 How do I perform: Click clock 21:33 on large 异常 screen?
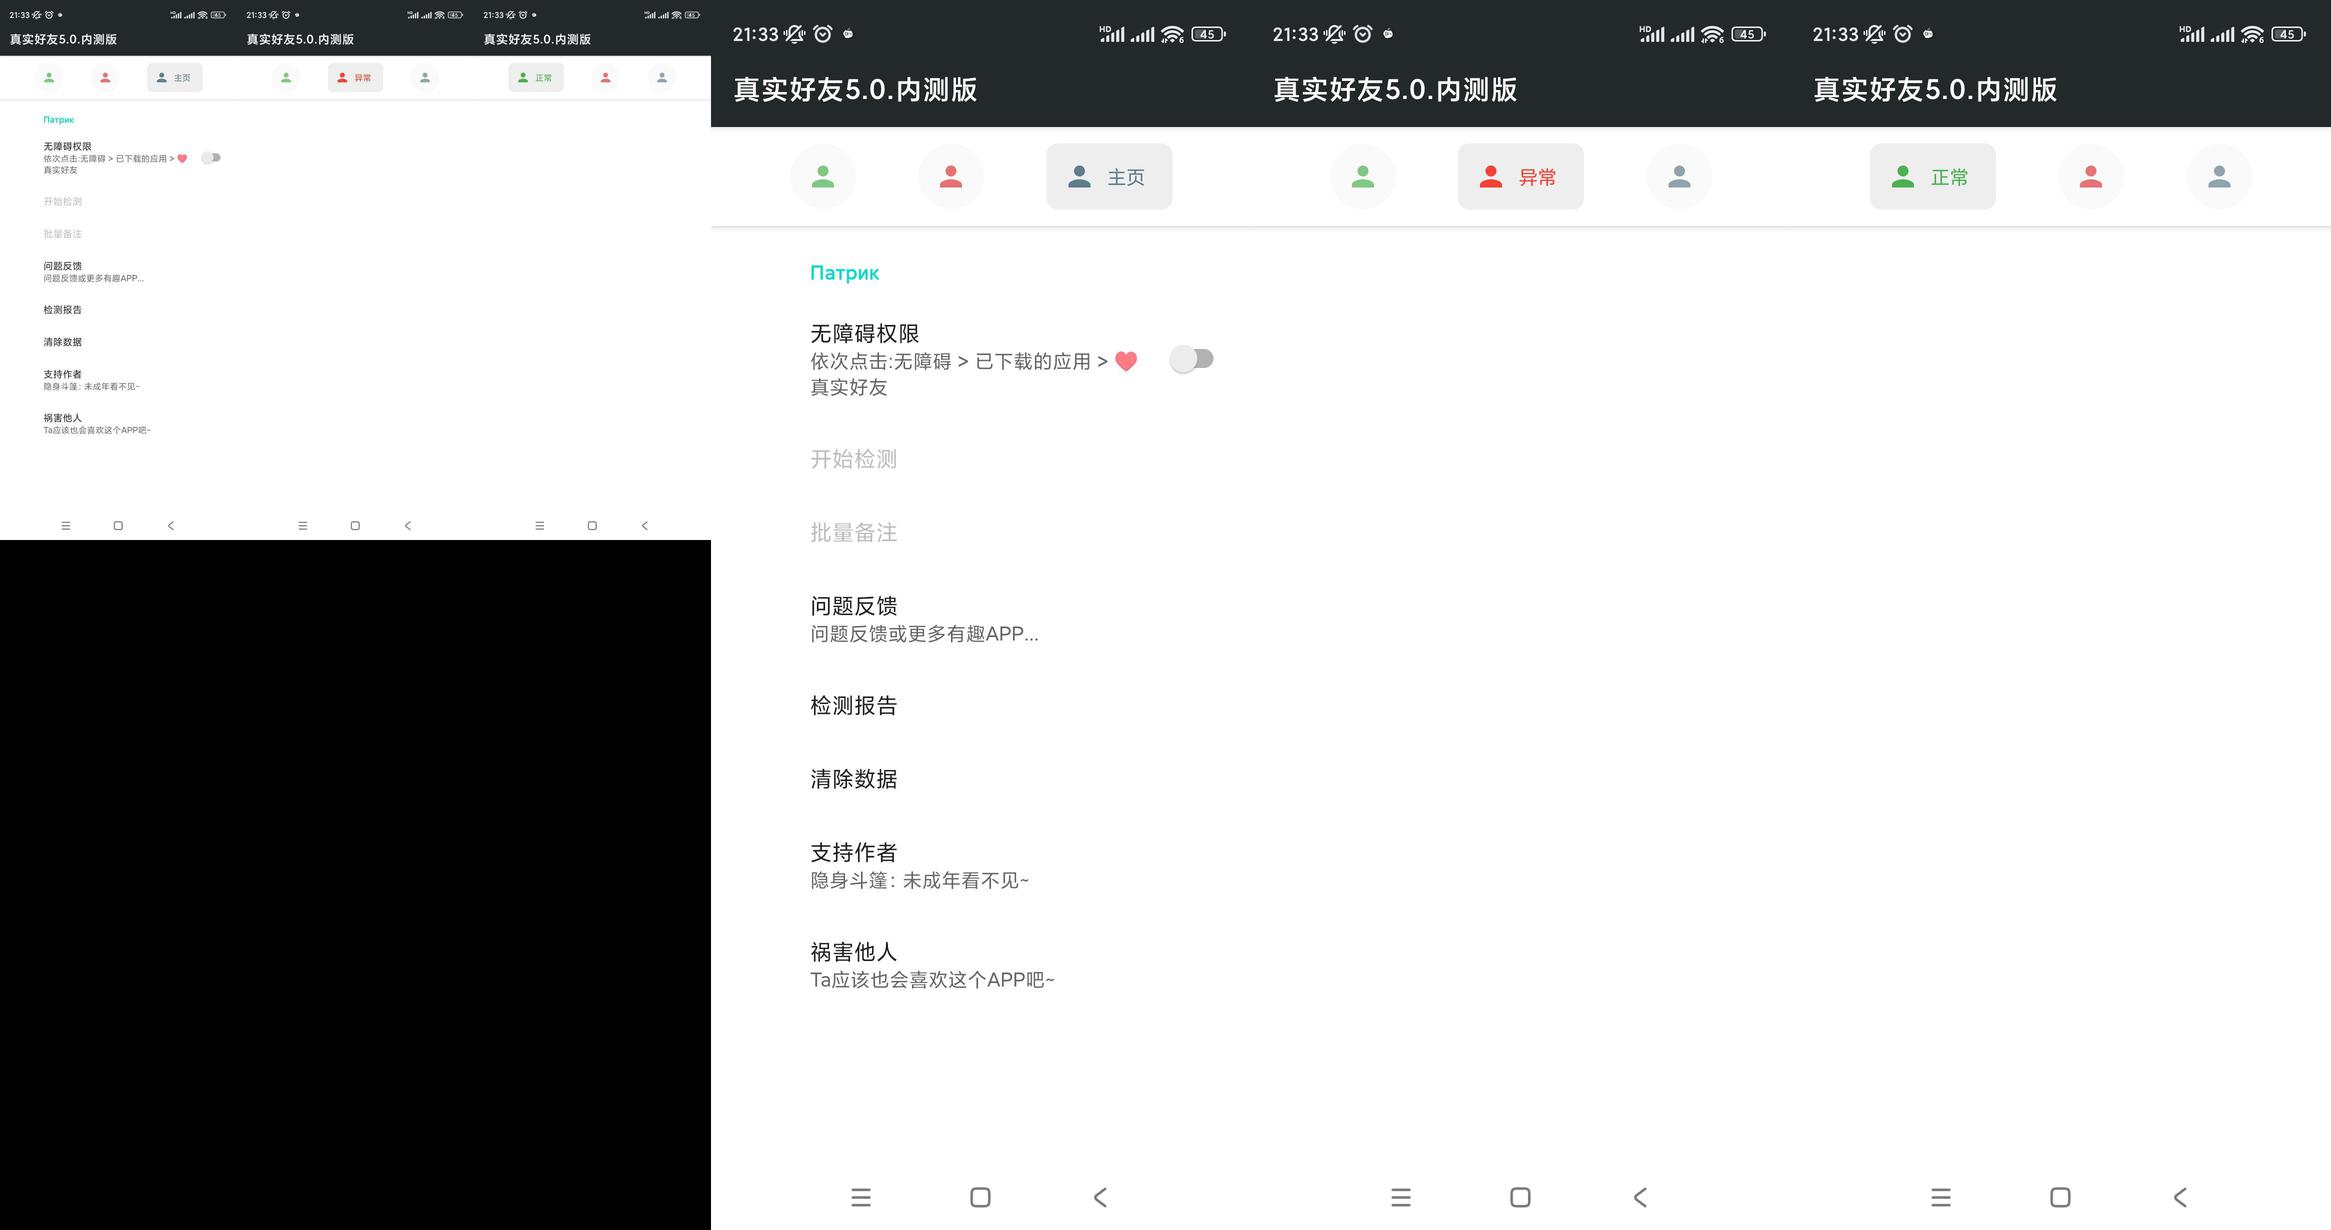point(1295,34)
